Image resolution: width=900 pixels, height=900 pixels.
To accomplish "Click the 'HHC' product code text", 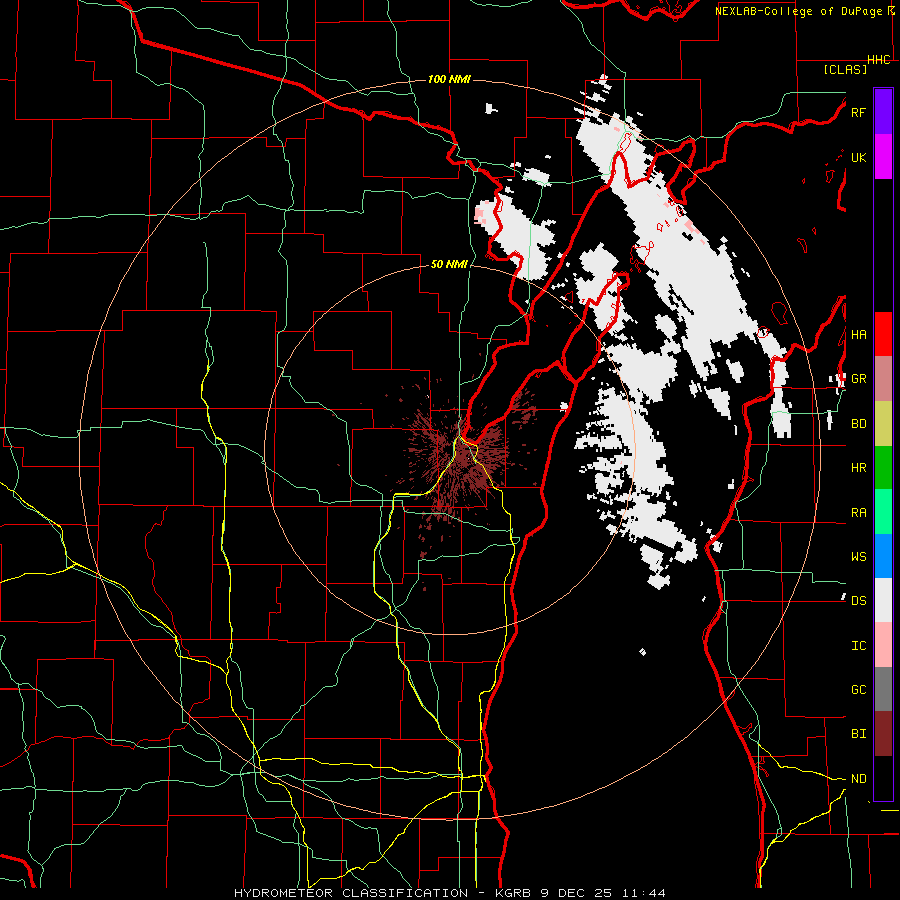I will coord(879,60).
